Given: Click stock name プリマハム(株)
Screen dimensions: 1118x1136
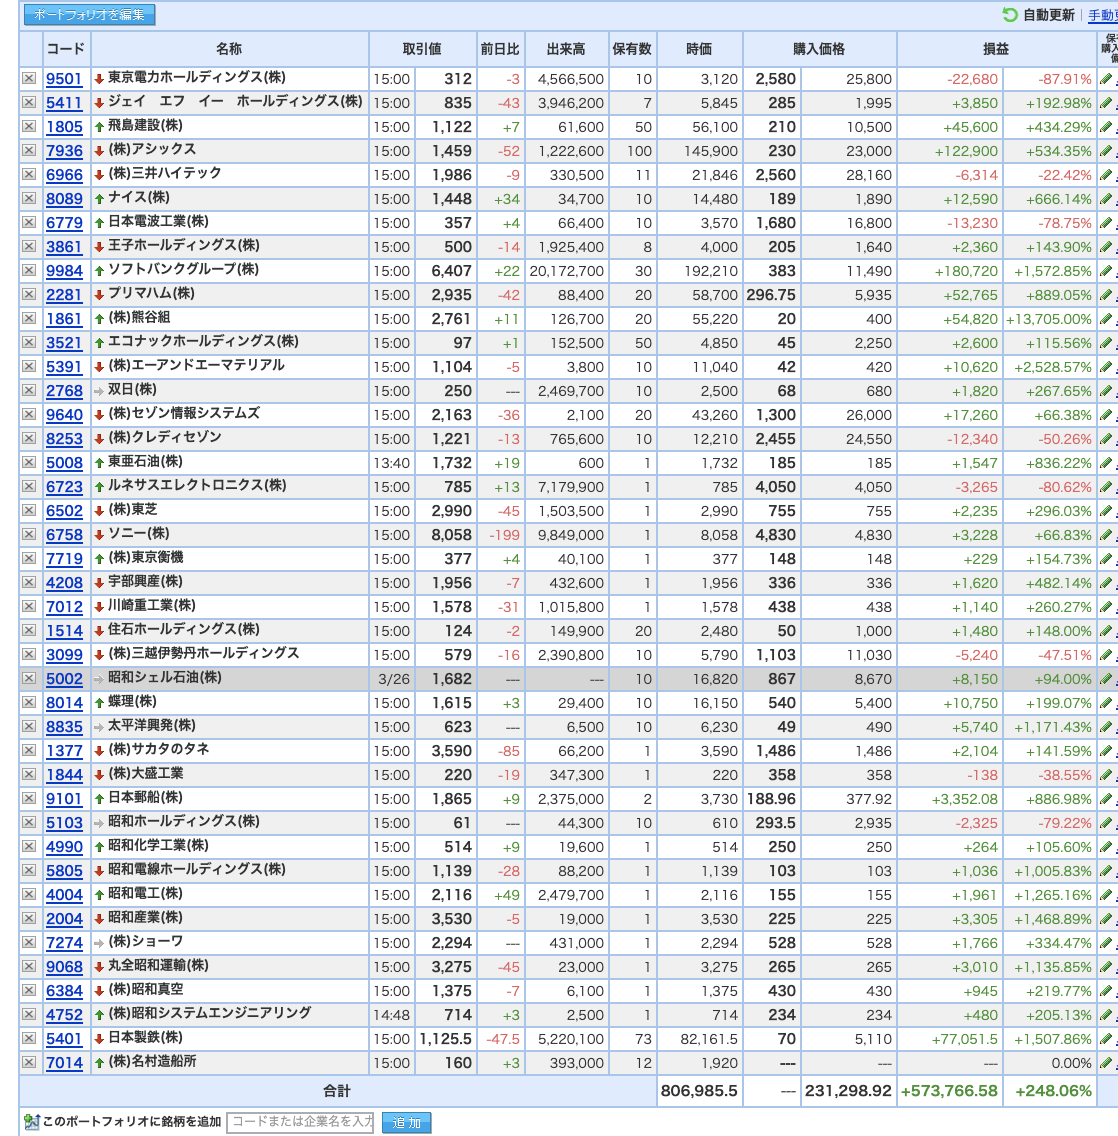Looking at the screenshot, I should [x=151, y=293].
